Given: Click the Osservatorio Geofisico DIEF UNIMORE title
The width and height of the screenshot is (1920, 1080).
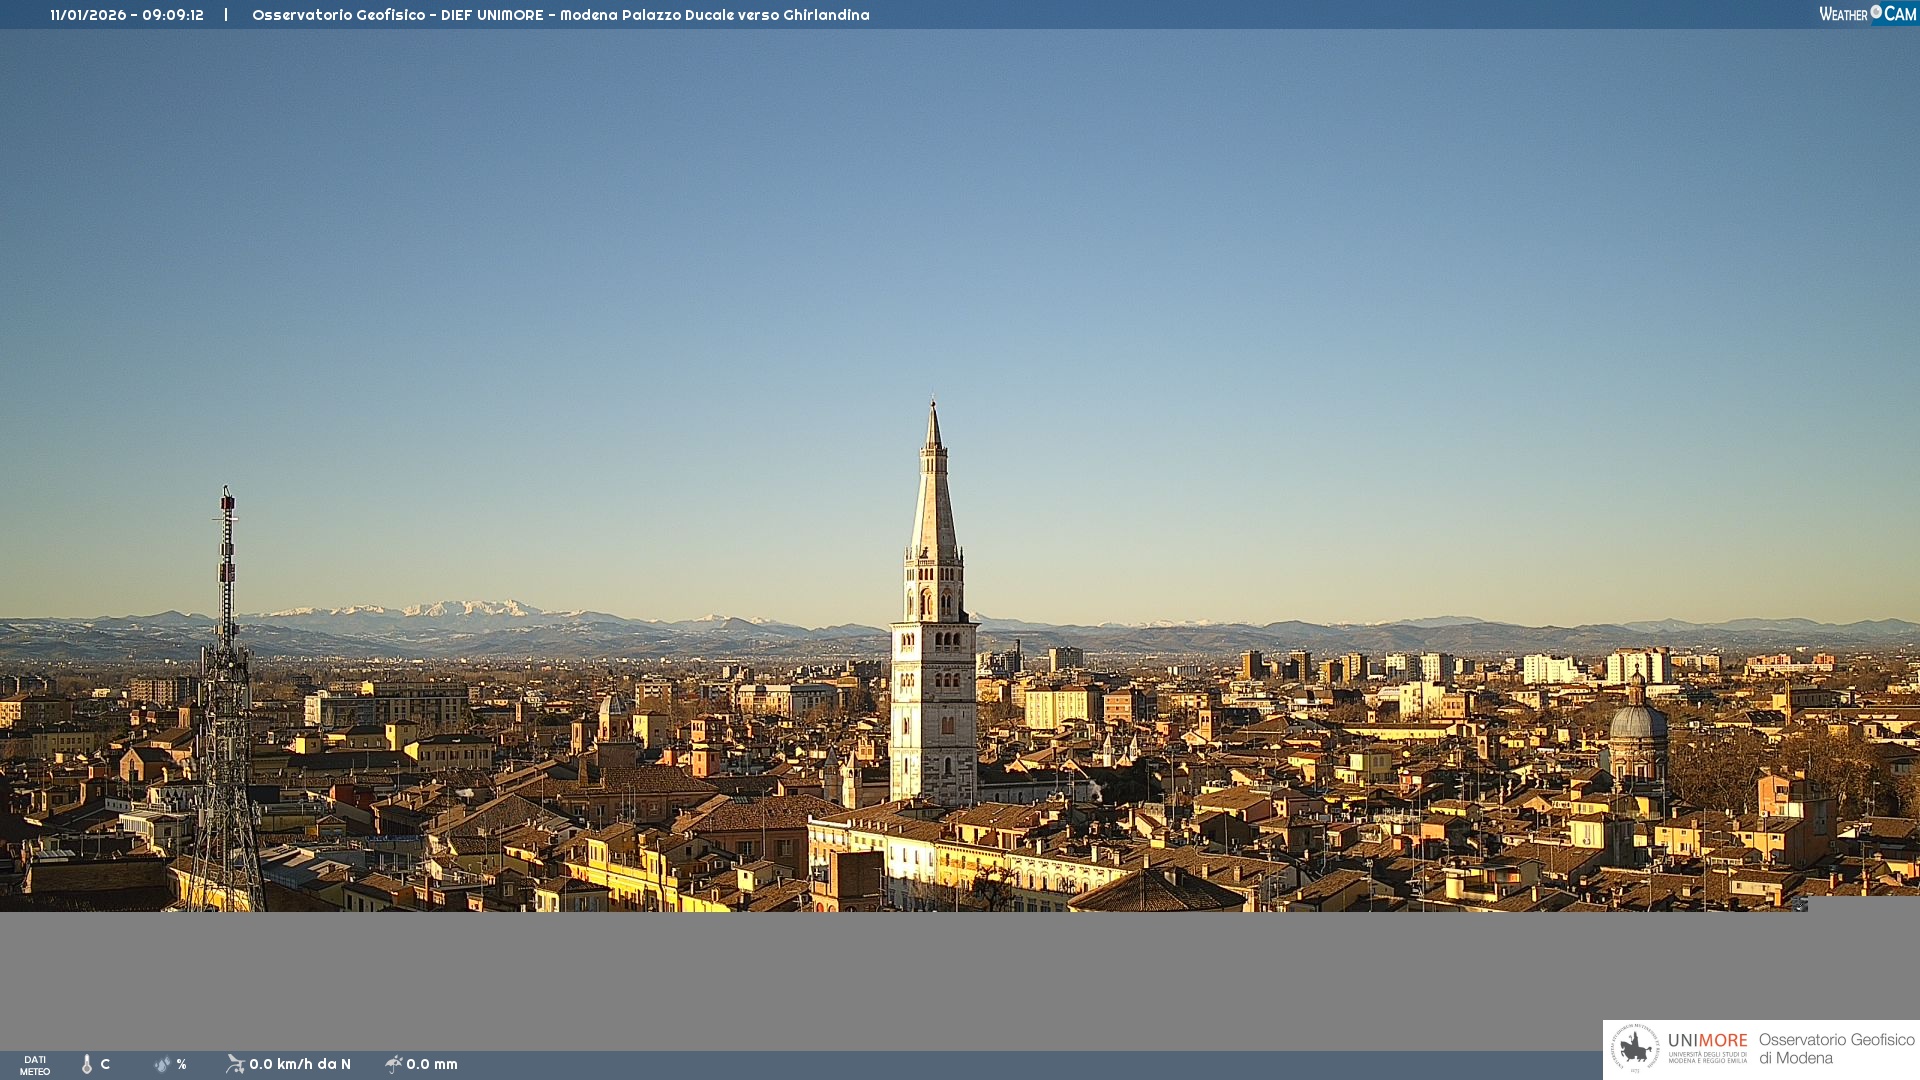Looking at the screenshot, I should click(560, 15).
